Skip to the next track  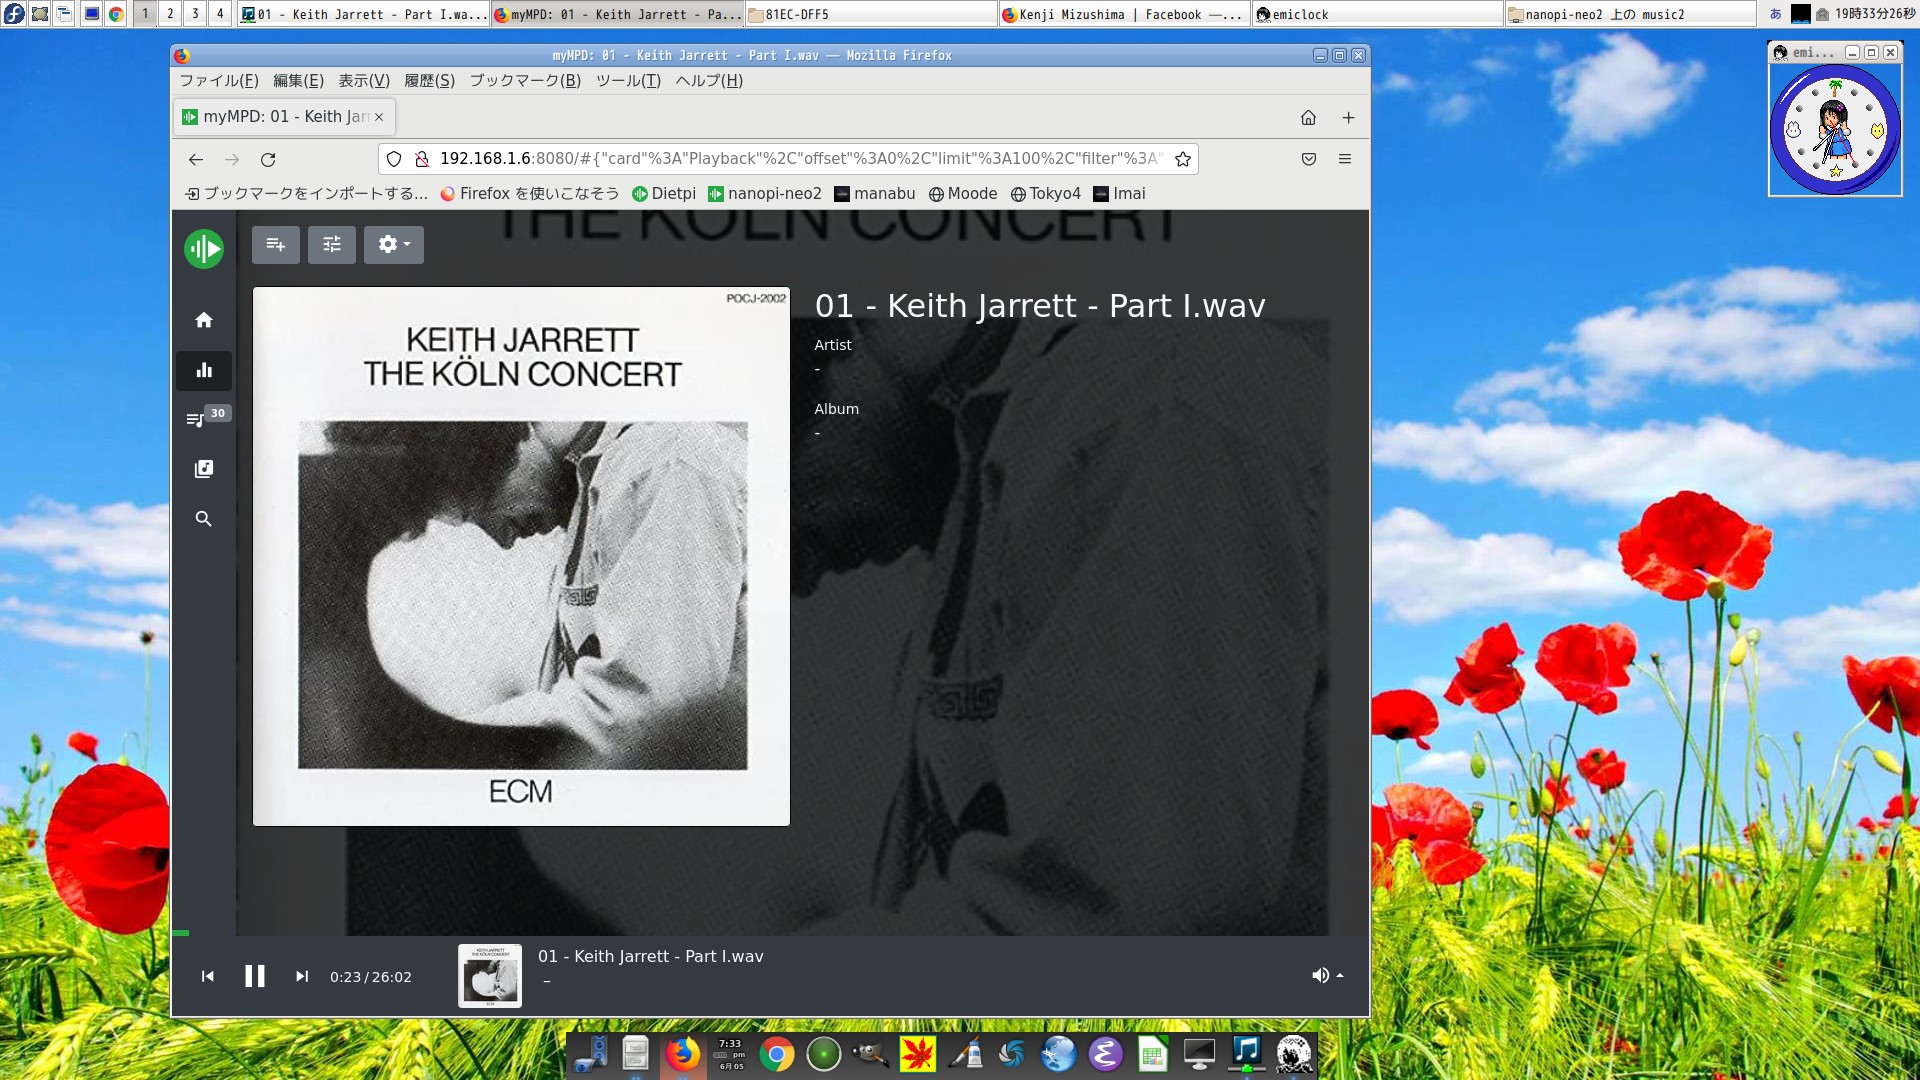point(302,976)
